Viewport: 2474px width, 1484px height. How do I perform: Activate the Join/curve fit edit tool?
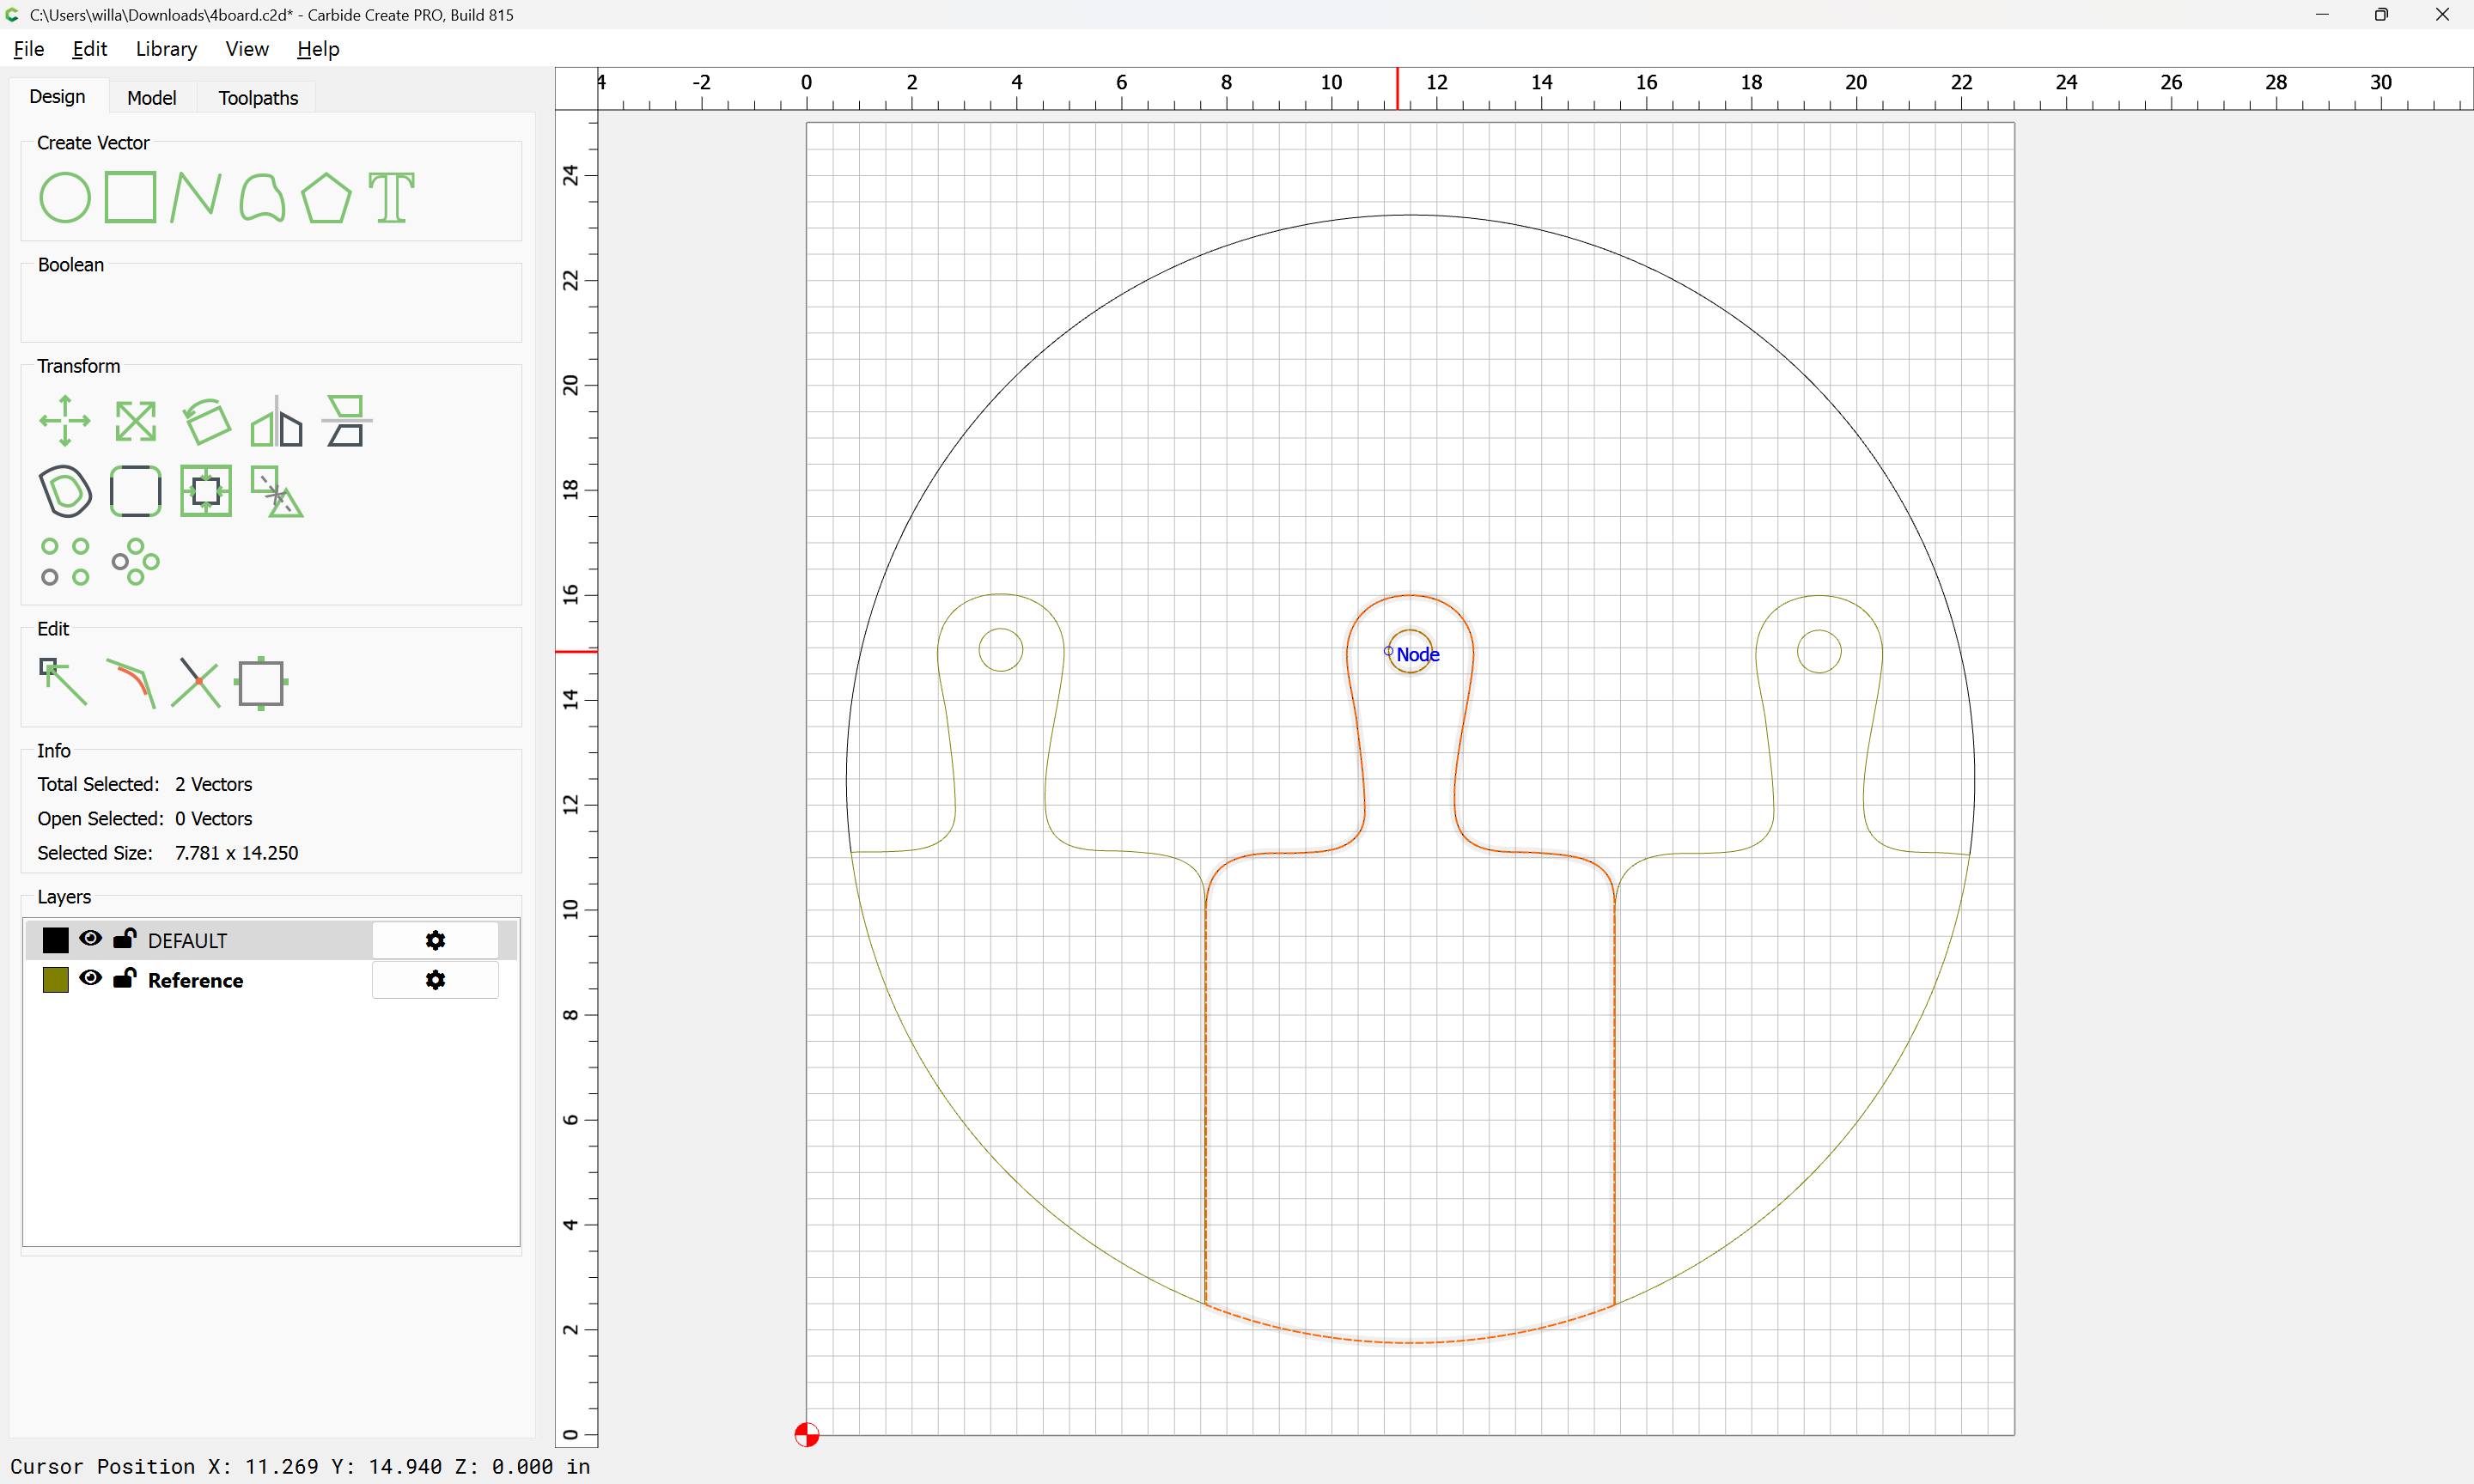pyautogui.click(x=131, y=682)
